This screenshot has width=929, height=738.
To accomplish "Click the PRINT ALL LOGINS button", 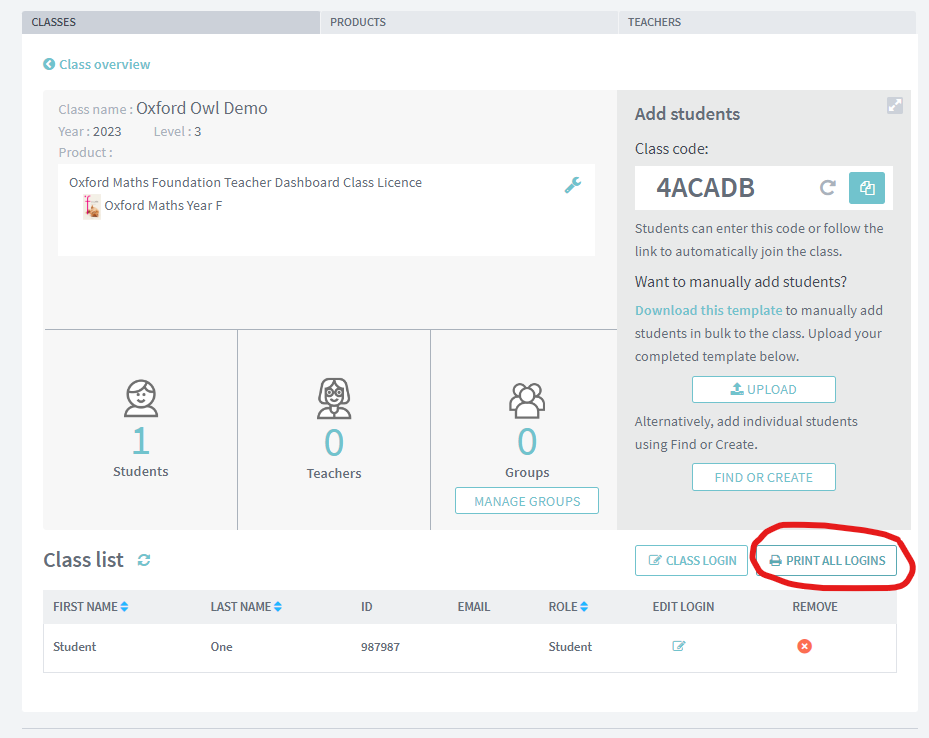I will (x=831, y=561).
